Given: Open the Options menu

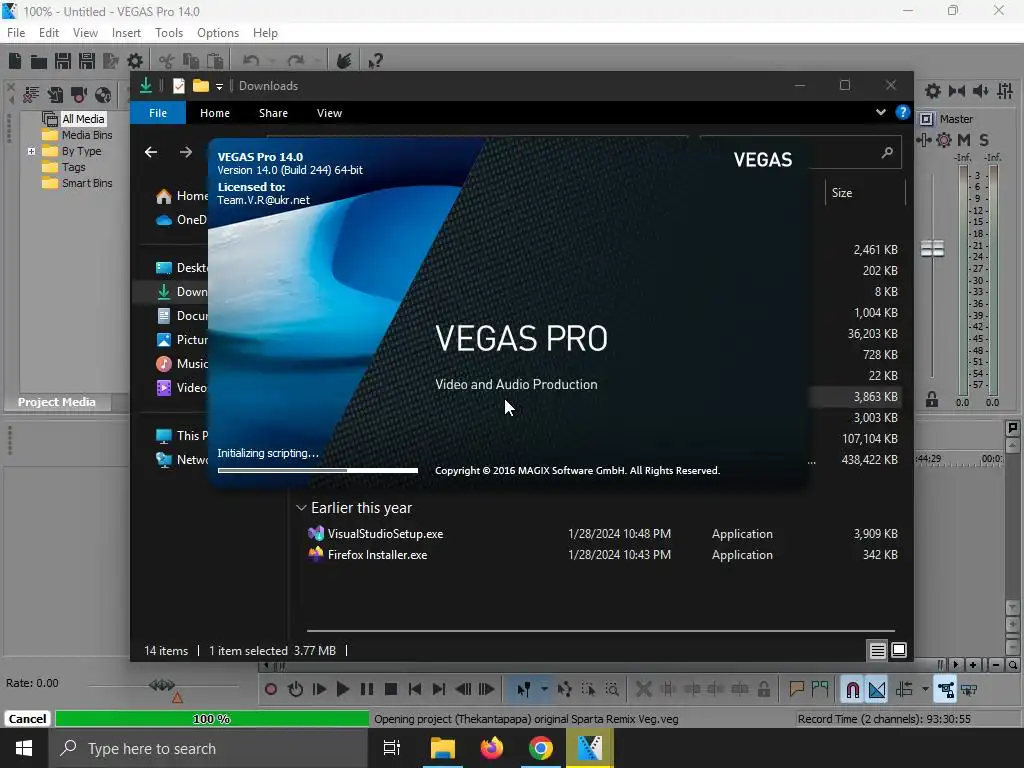Looking at the screenshot, I should coord(217,33).
